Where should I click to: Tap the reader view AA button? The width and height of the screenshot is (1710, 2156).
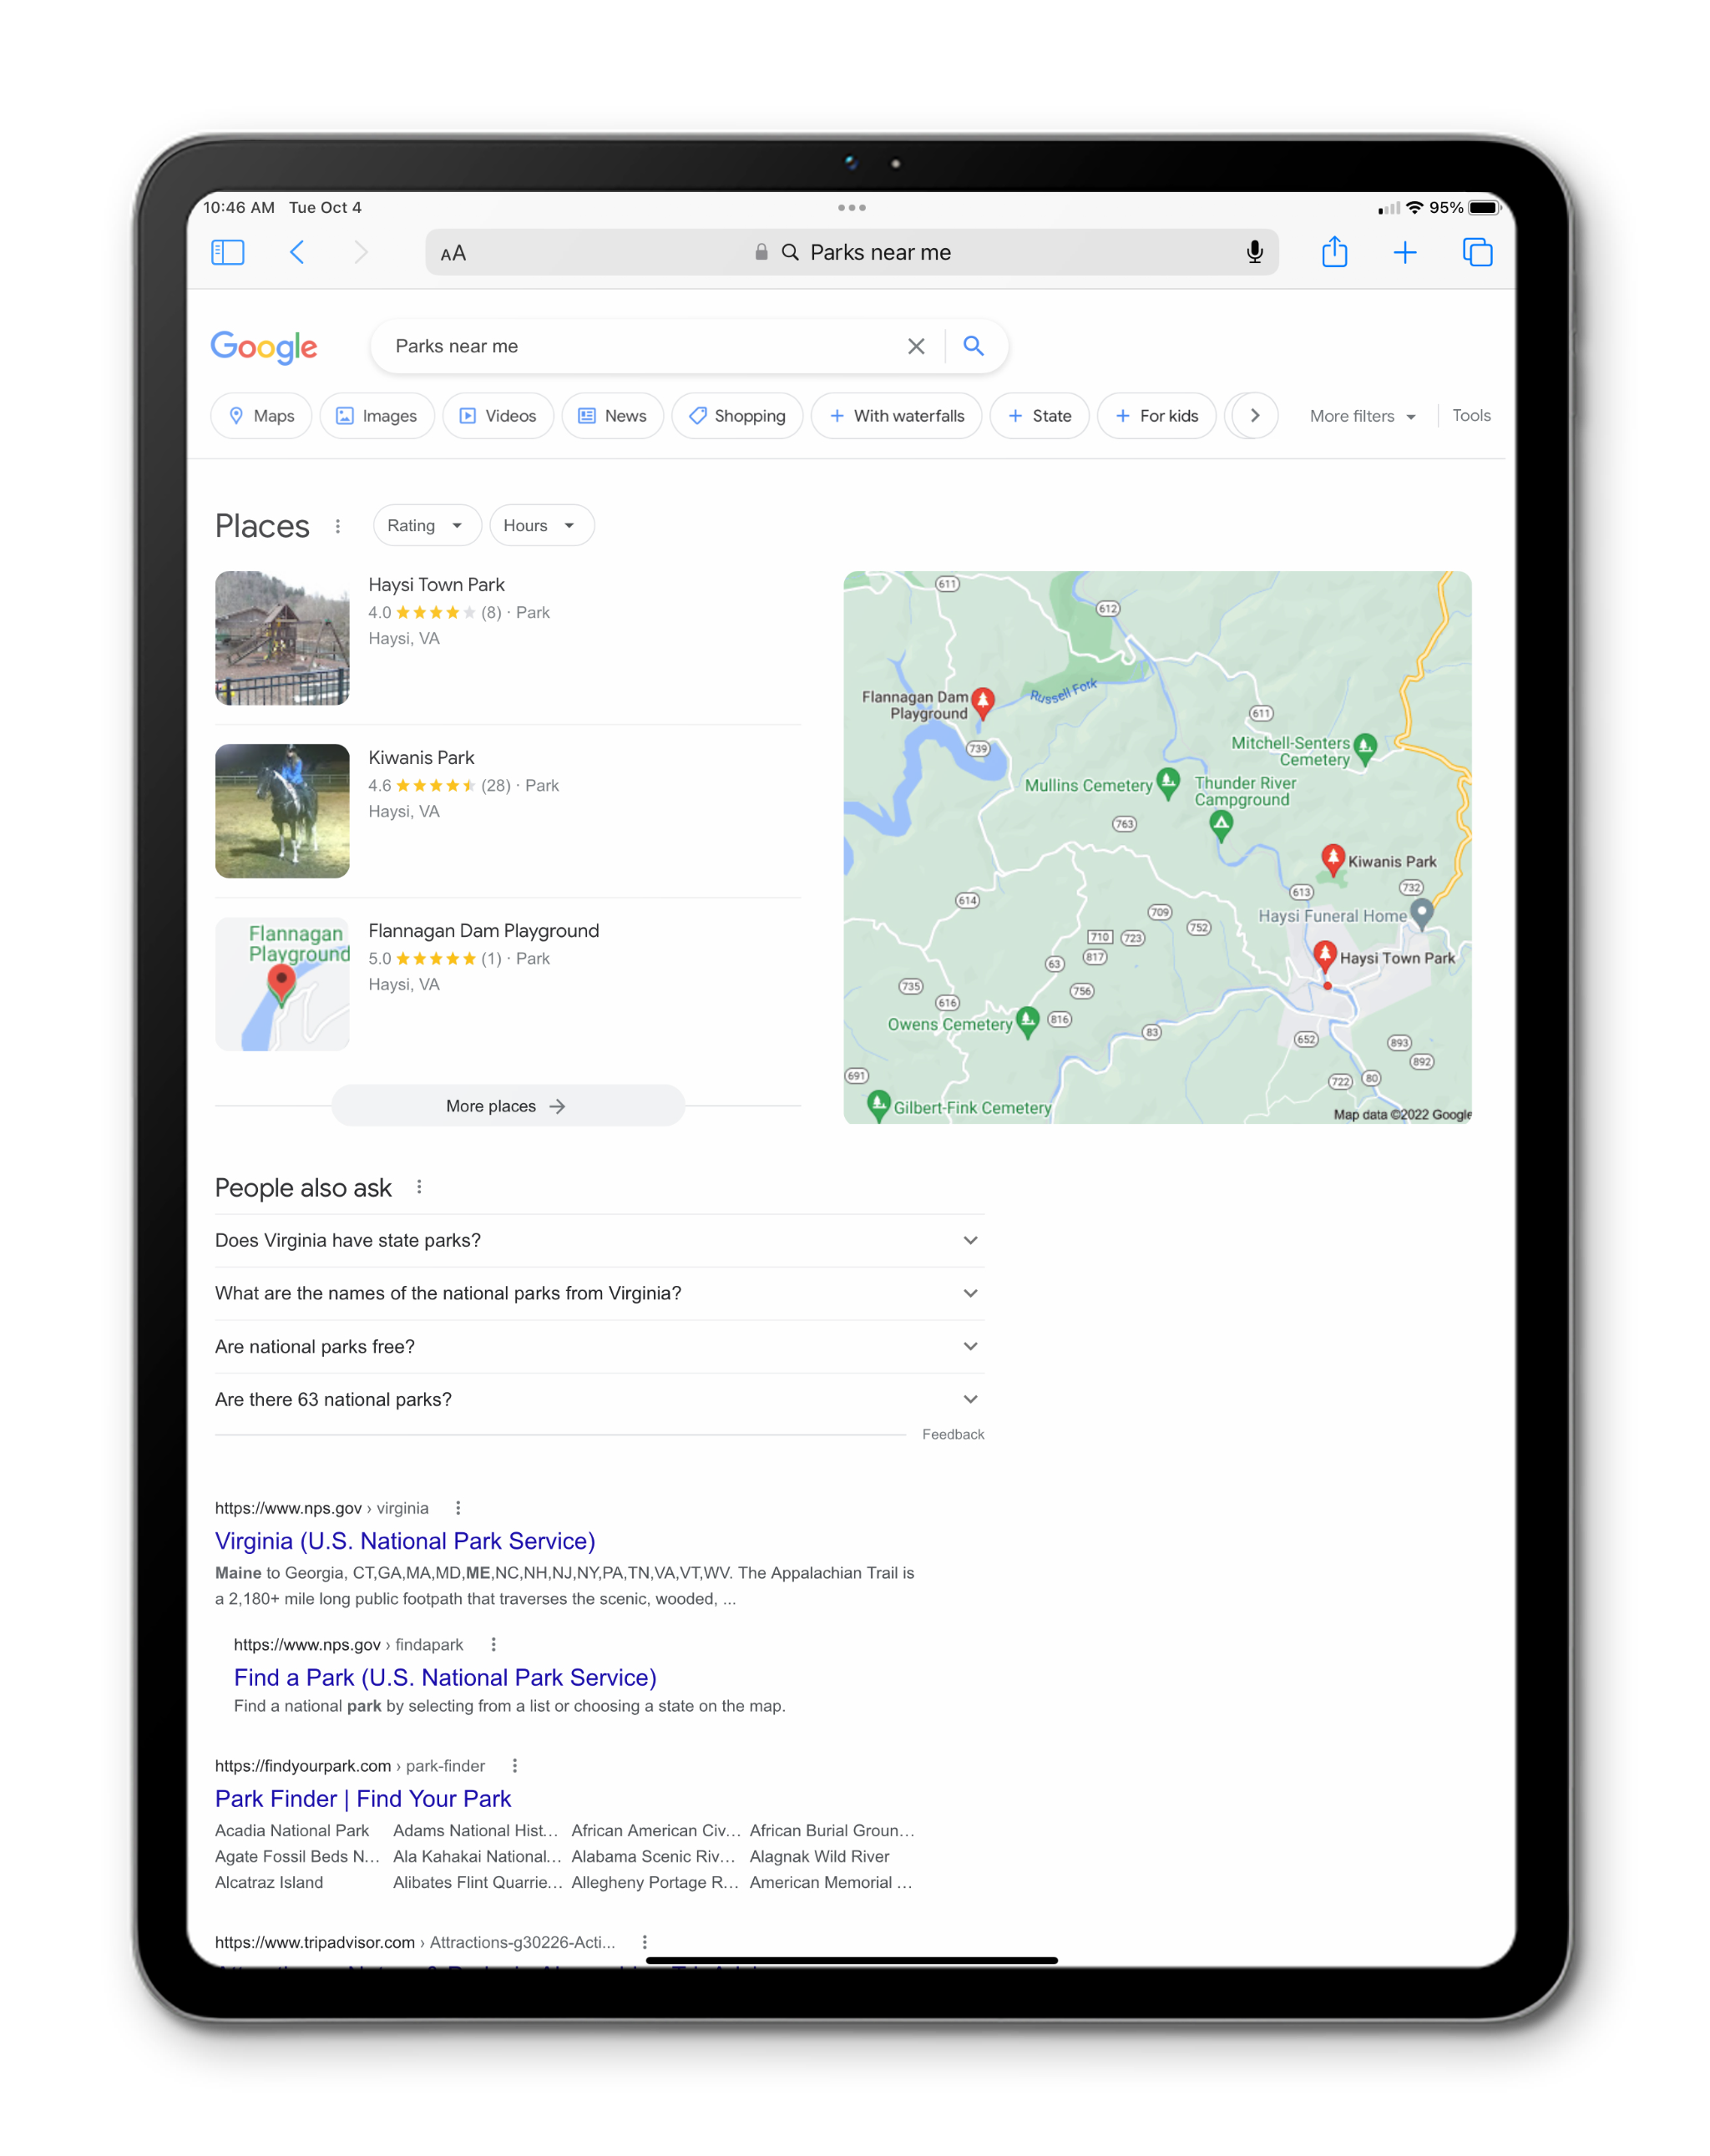(x=453, y=253)
